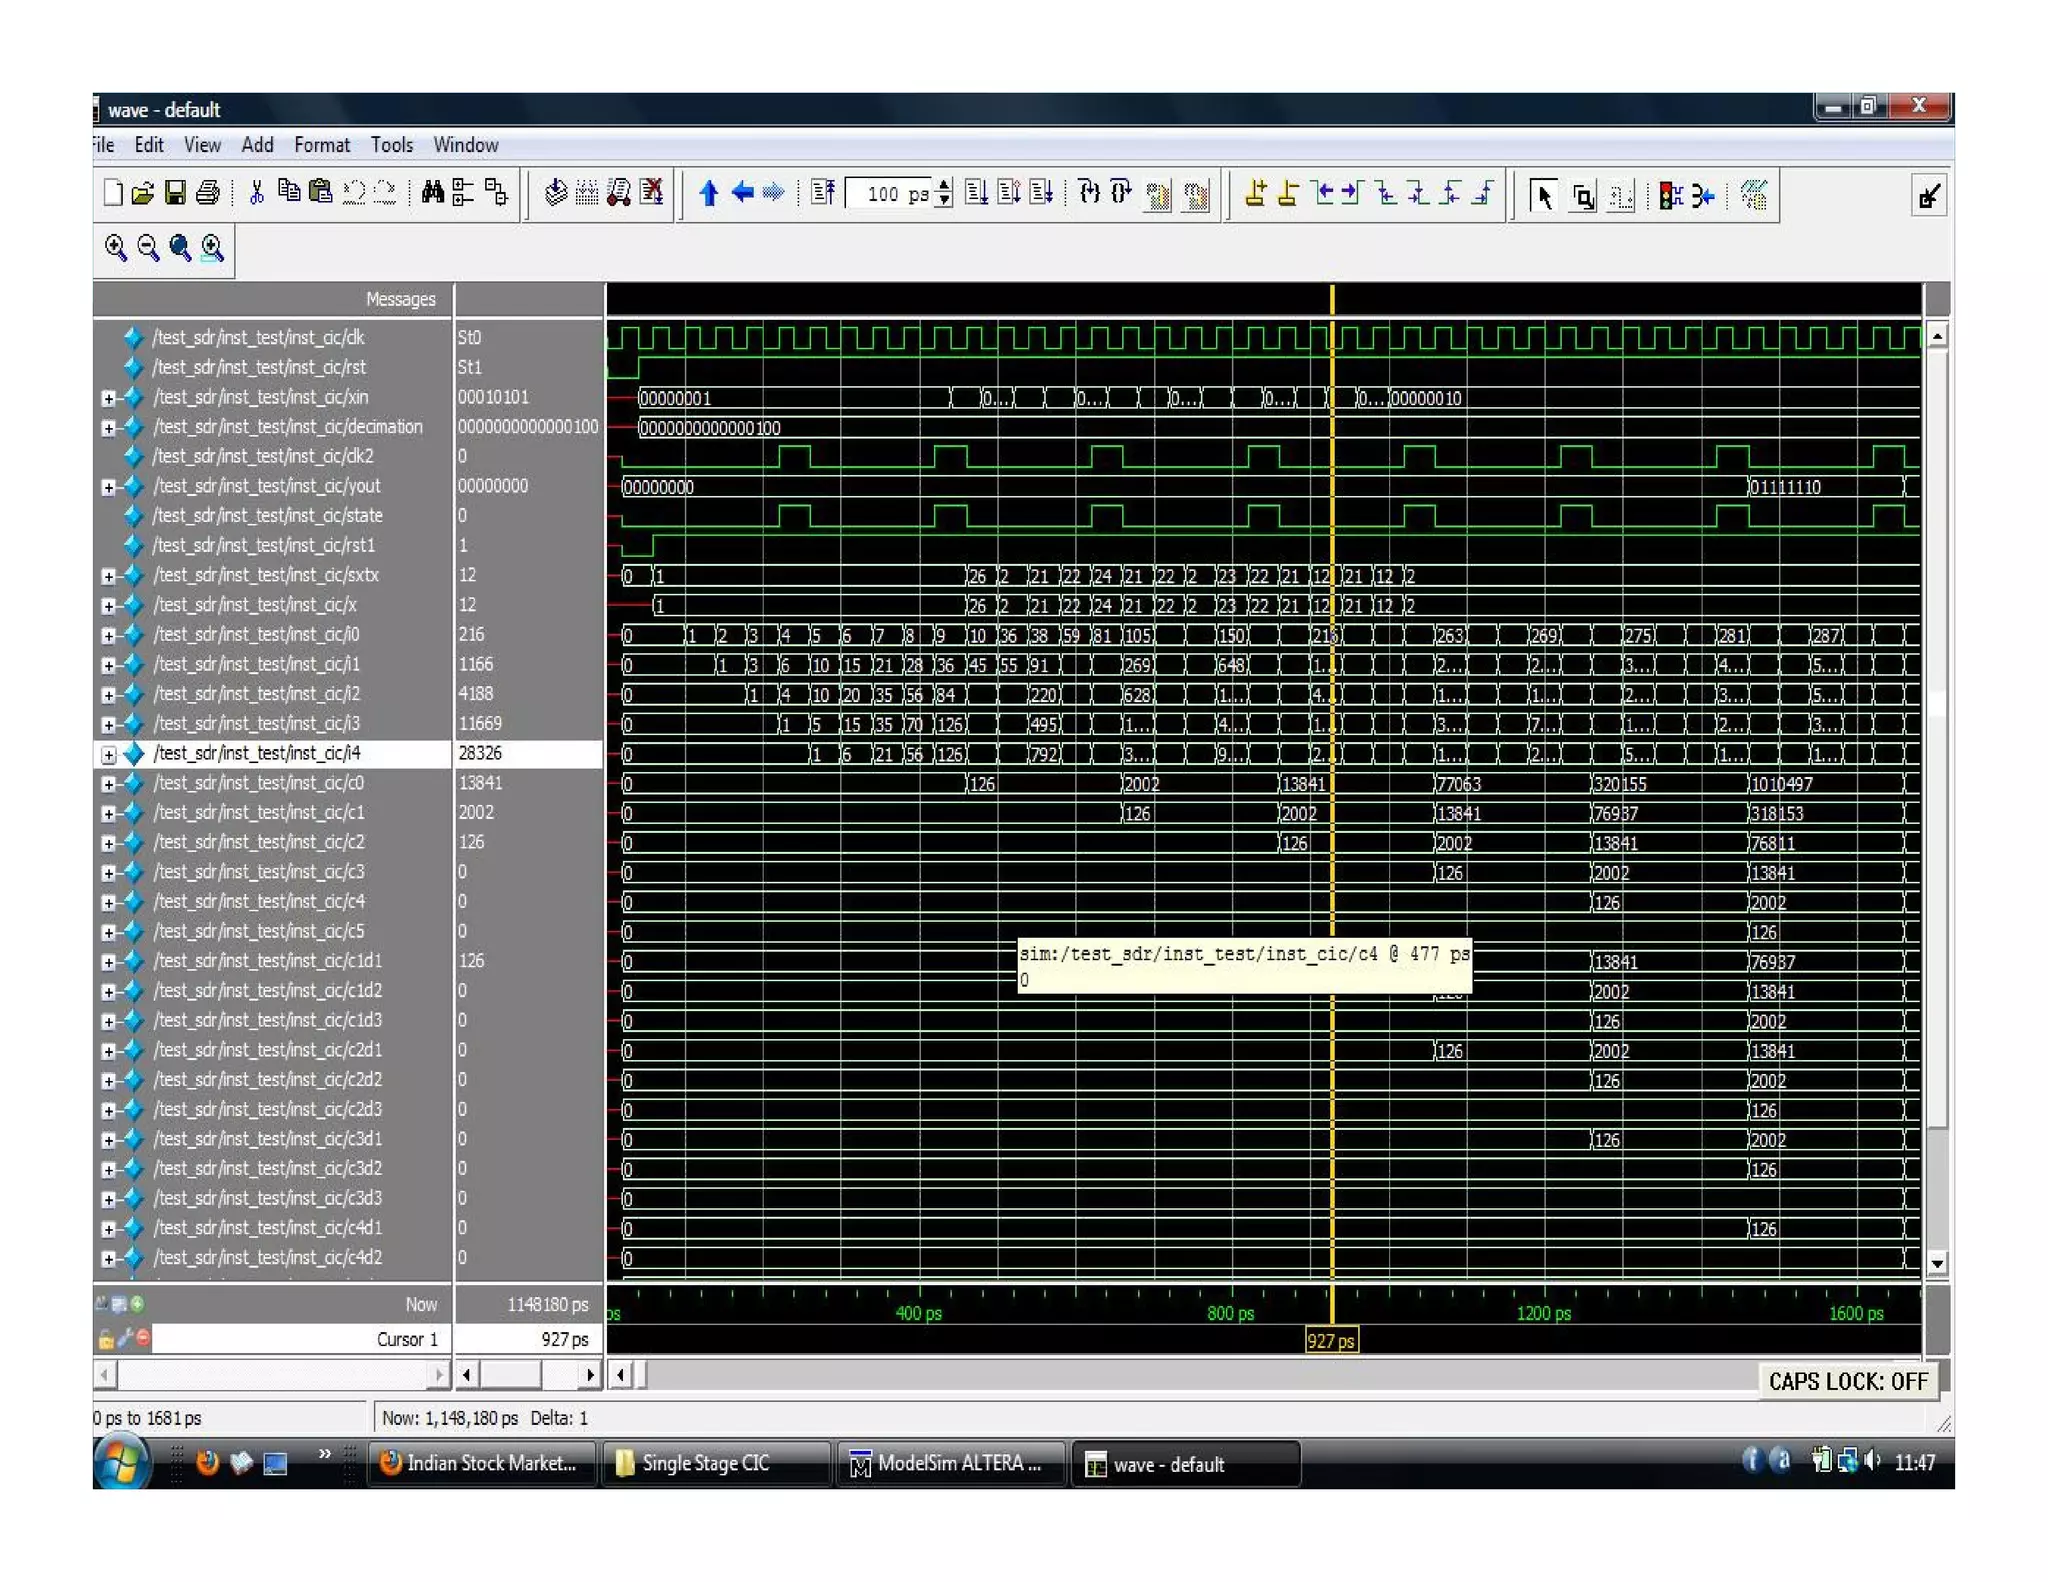Click the Zoom In magnifier icon
The image size is (2048, 1582).
coord(115,247)
